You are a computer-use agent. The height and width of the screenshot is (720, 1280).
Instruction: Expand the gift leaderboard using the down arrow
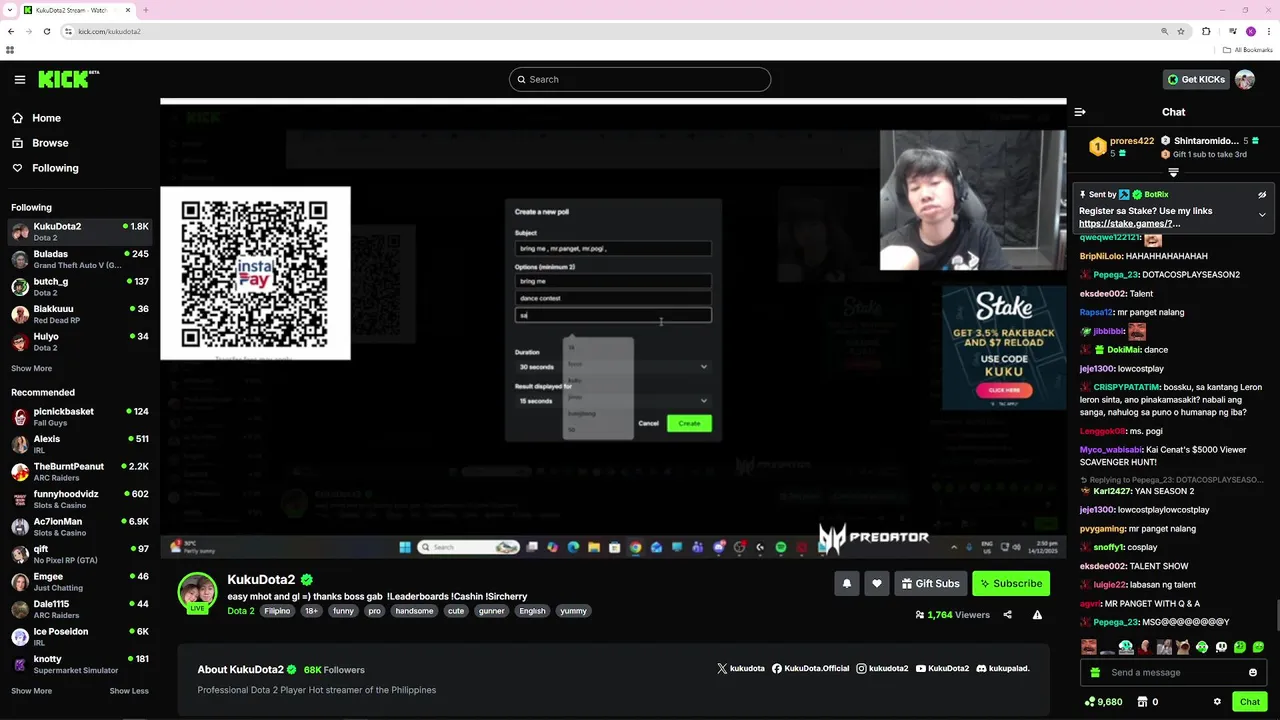[1173, 172]
